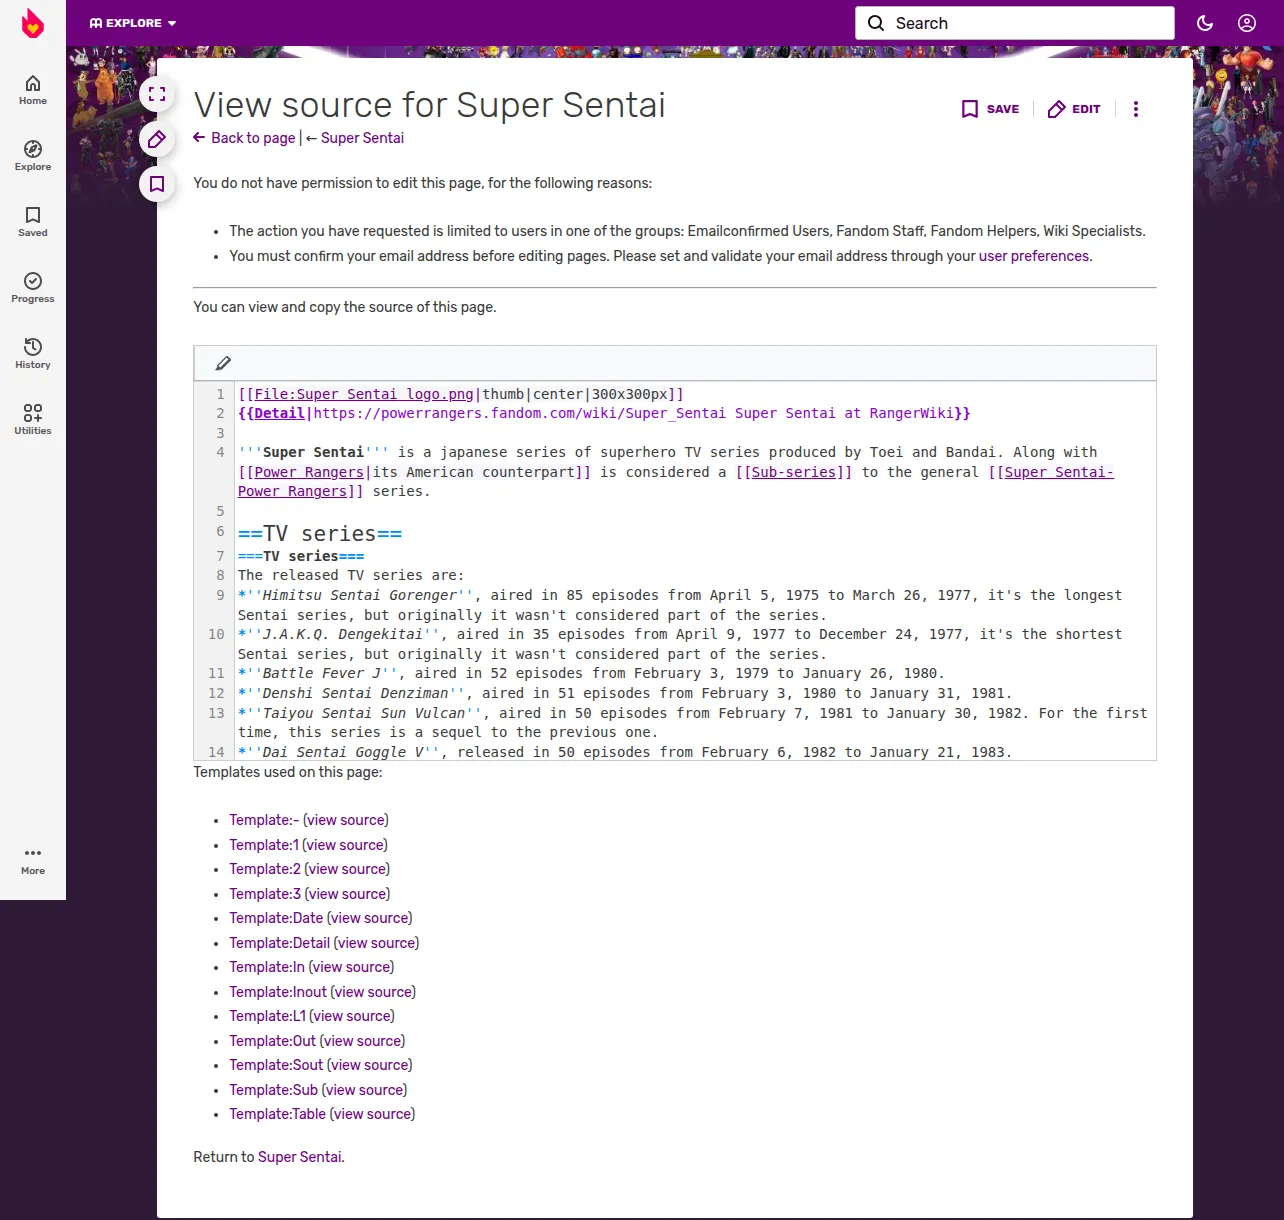The height and width of the screenshot is (1220, 1284).
Task: View source of Template:Detail
Action: [x=376, y=943]
